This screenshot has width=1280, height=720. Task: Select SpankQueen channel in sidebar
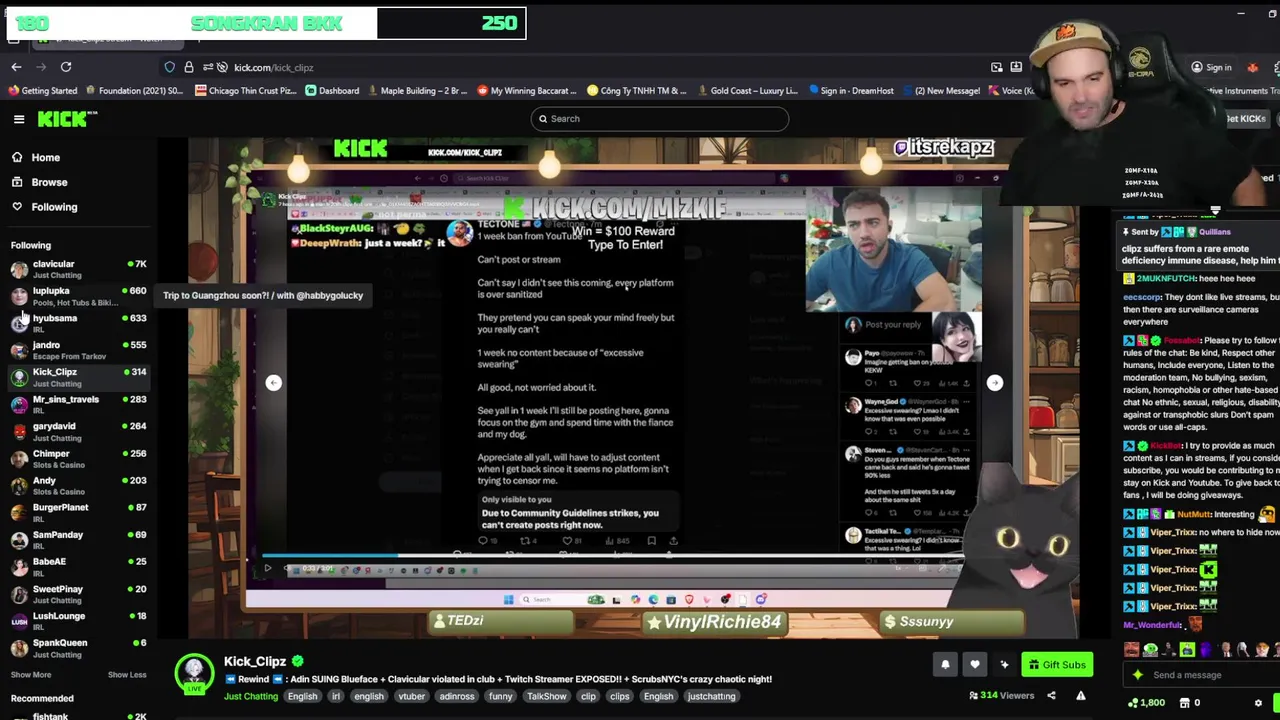(78, 648)
